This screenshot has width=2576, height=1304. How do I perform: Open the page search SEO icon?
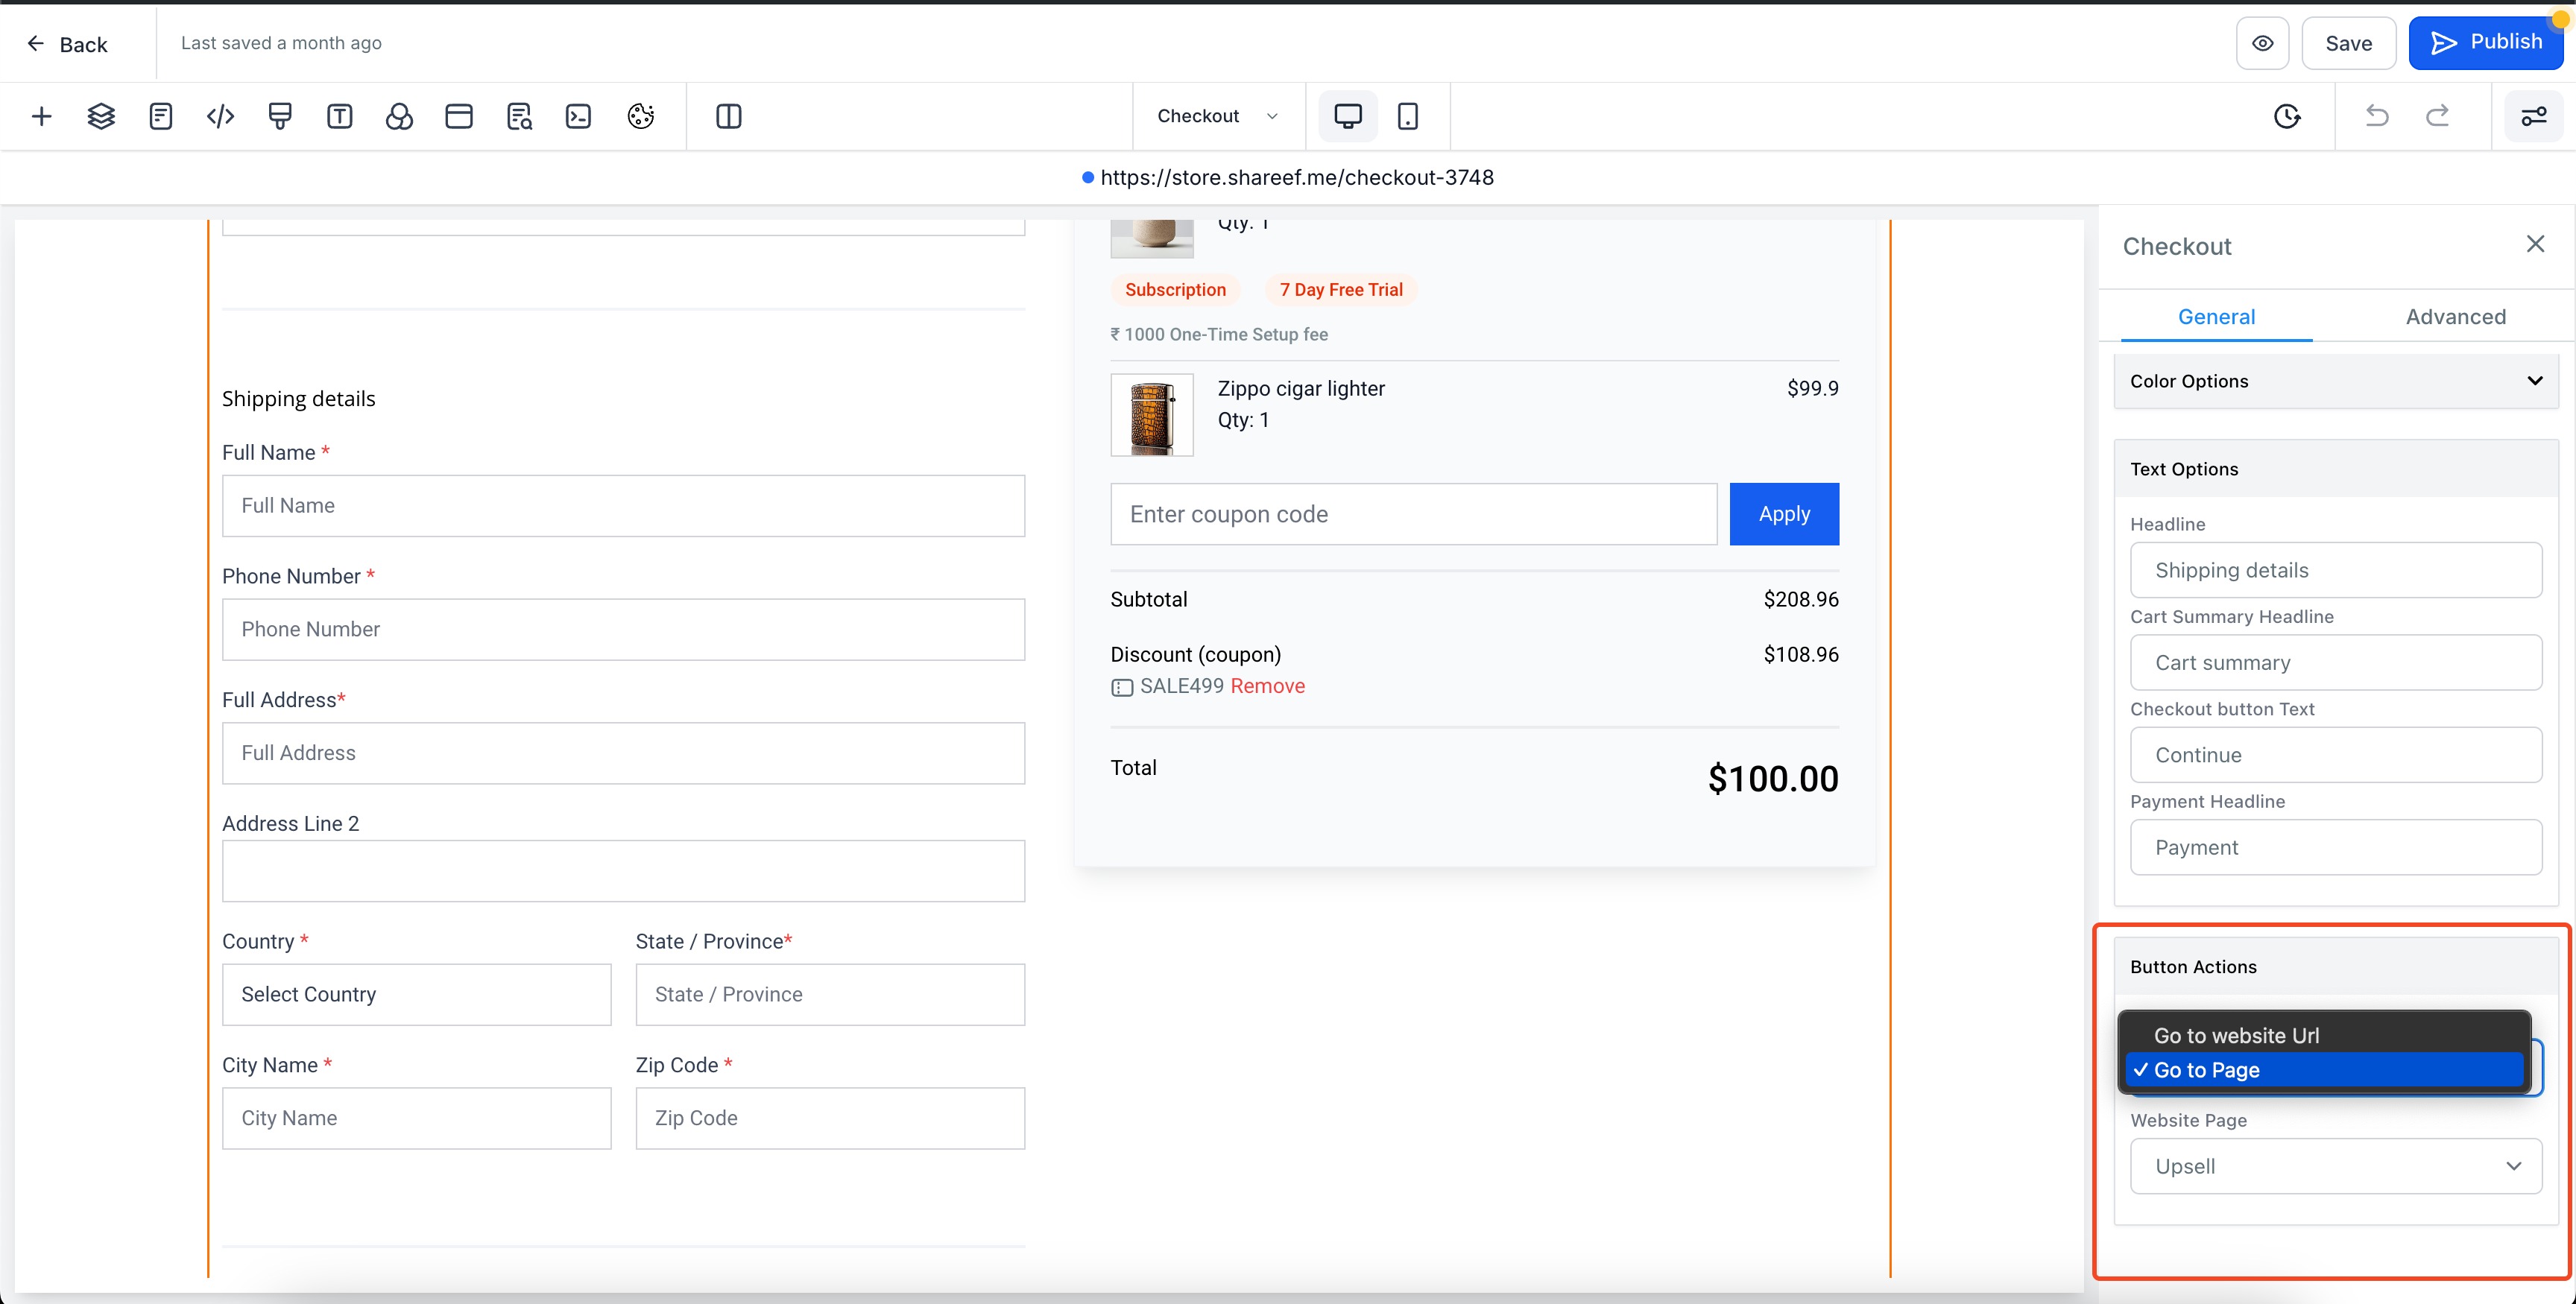(519, 116)
